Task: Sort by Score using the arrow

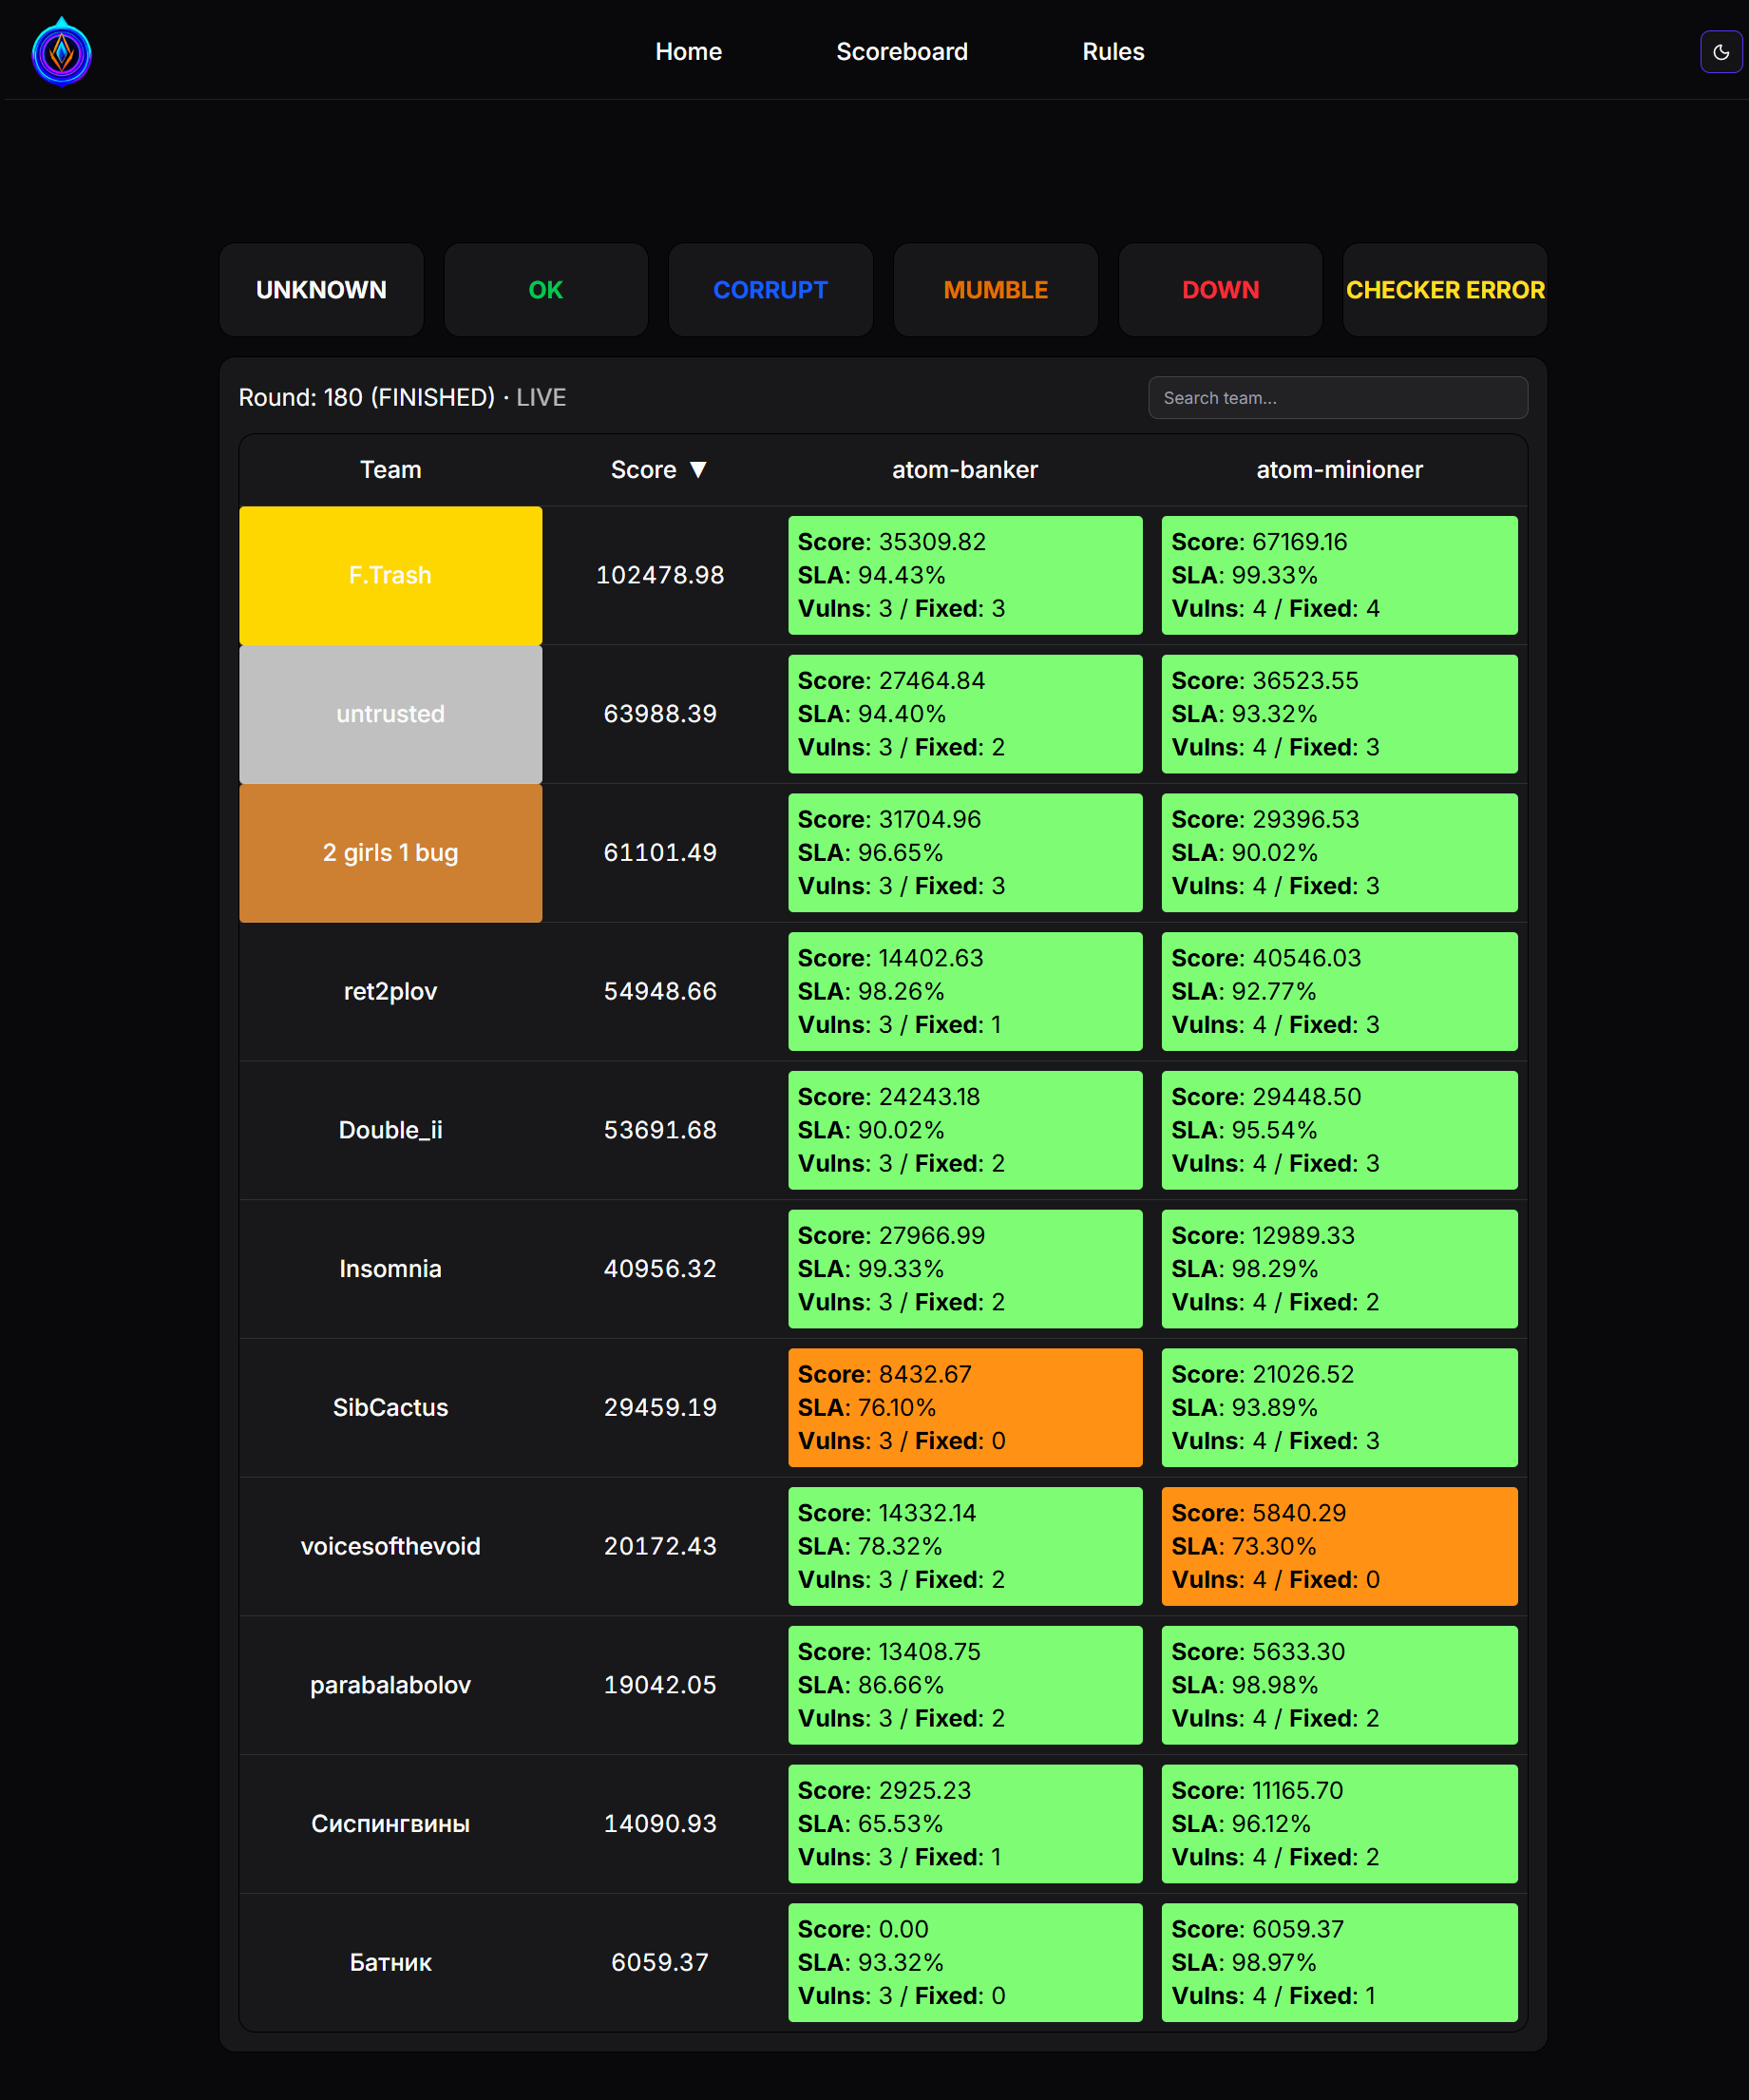Action: [698, 470]
